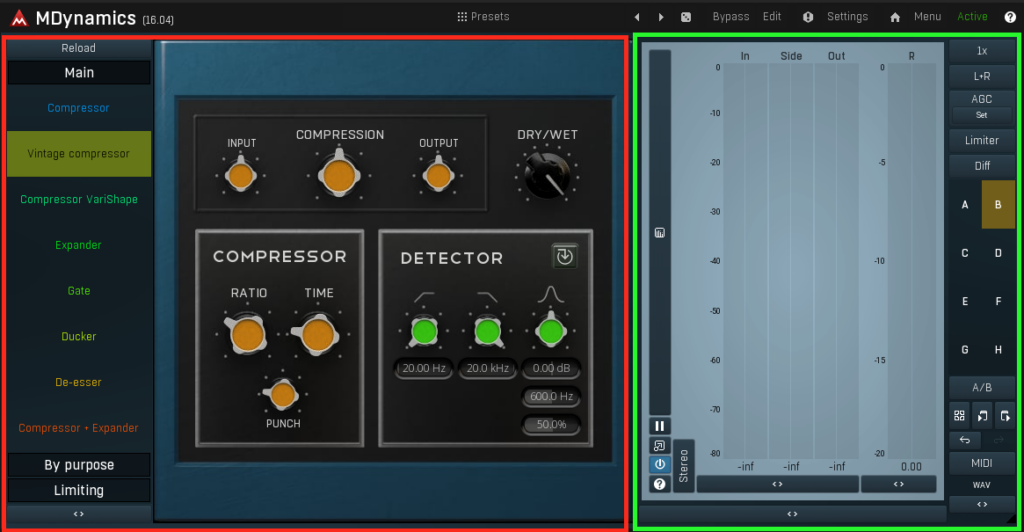Select Compressor + Expander device
Viewport: 1024px width, 532px height.
[78, 428]
